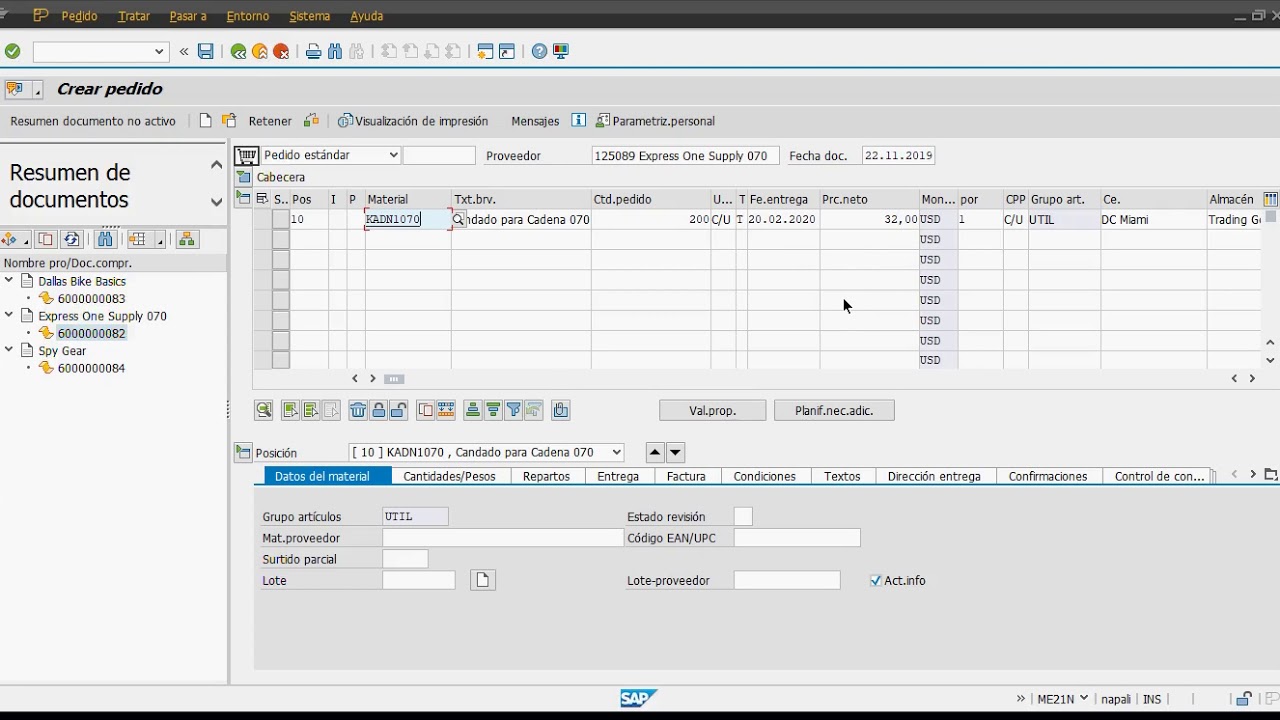Click the horizontal scrollbar thumb below the items table

(394, 379)
